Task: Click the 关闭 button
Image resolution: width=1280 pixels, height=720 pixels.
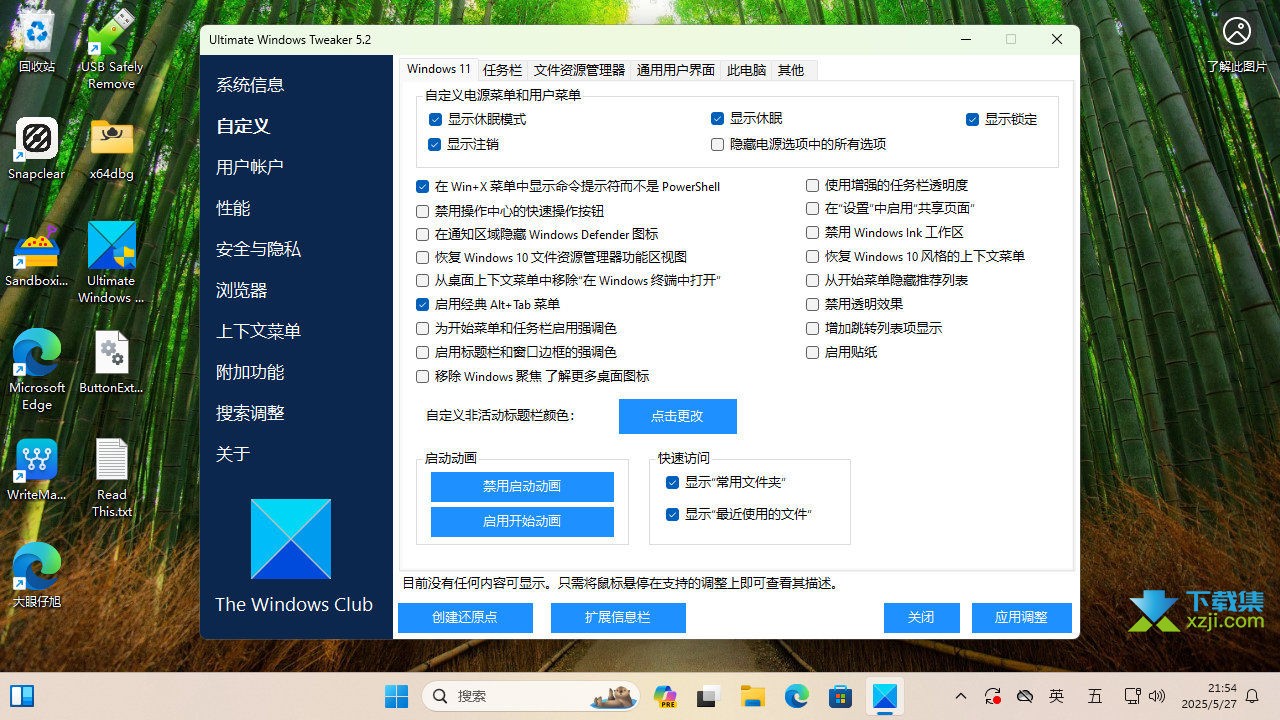Action: click(921, 617)
